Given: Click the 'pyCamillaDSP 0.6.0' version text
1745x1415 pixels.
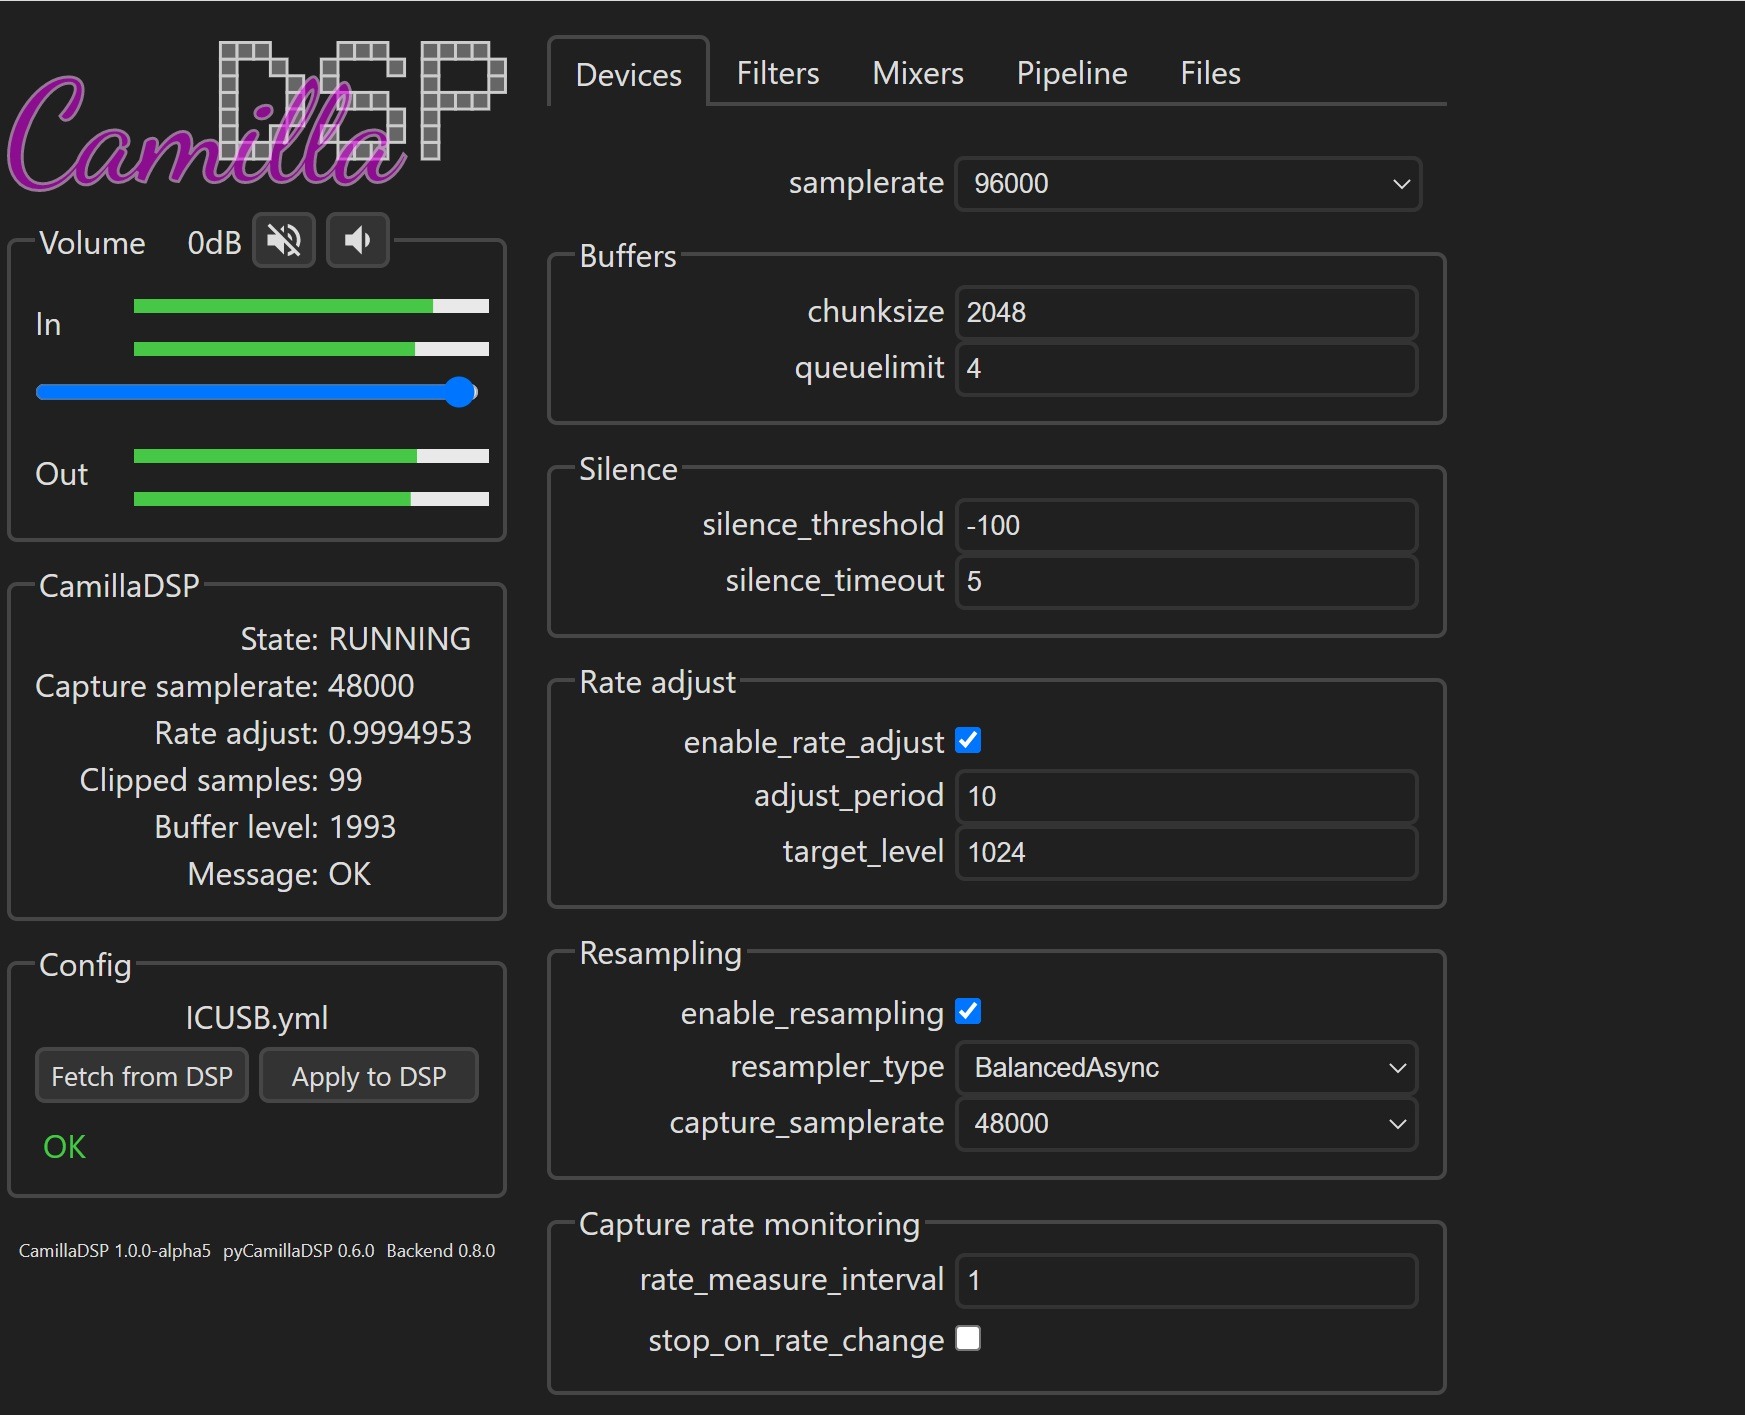Looking at the screenshot, I should click(x=299, y=1251).
